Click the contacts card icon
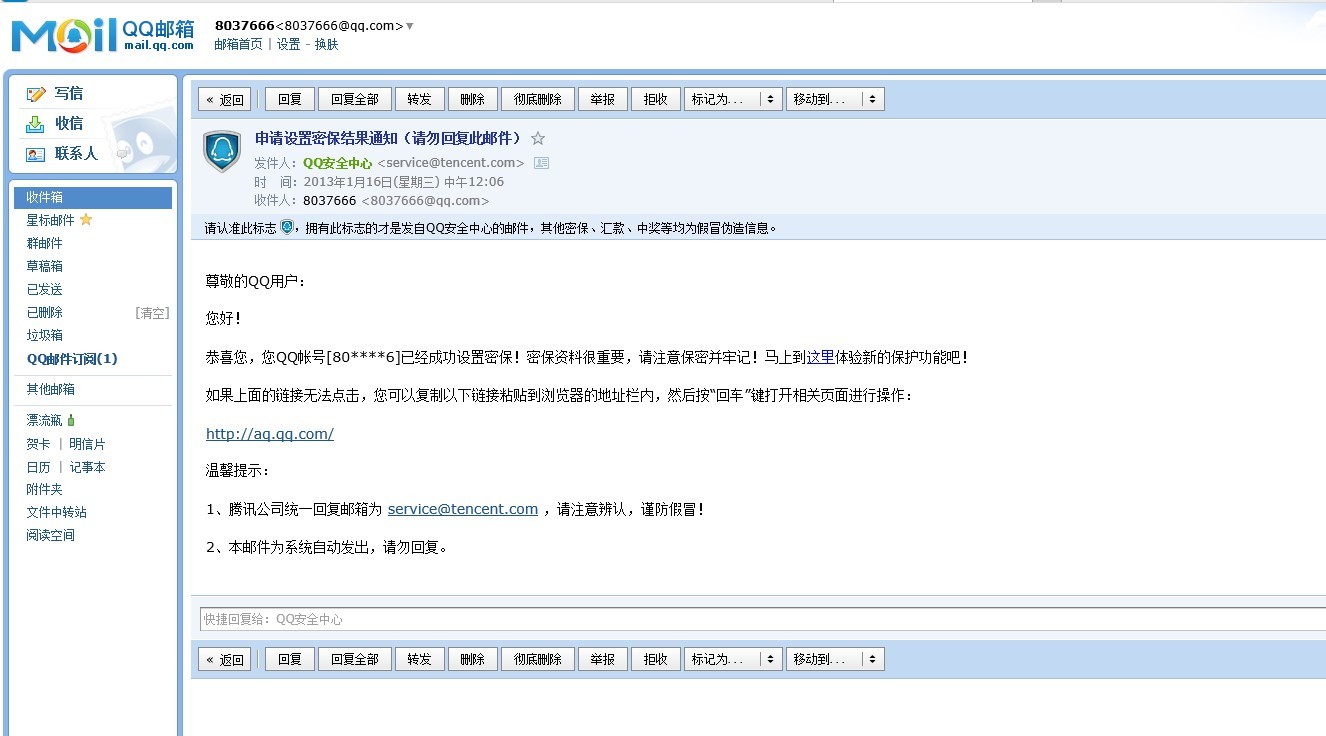Image resolution: width=1326 pixels, height=736 pixels. 36,154
